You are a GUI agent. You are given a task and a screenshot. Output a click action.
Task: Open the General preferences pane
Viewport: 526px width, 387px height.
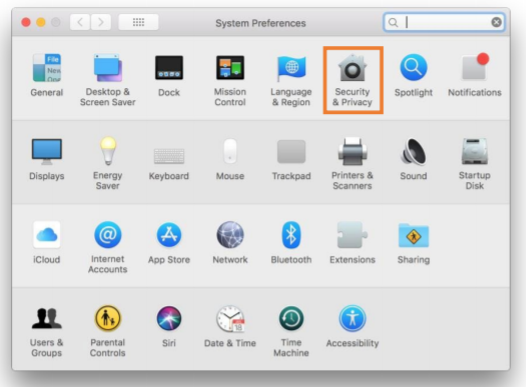pos(47,75)
